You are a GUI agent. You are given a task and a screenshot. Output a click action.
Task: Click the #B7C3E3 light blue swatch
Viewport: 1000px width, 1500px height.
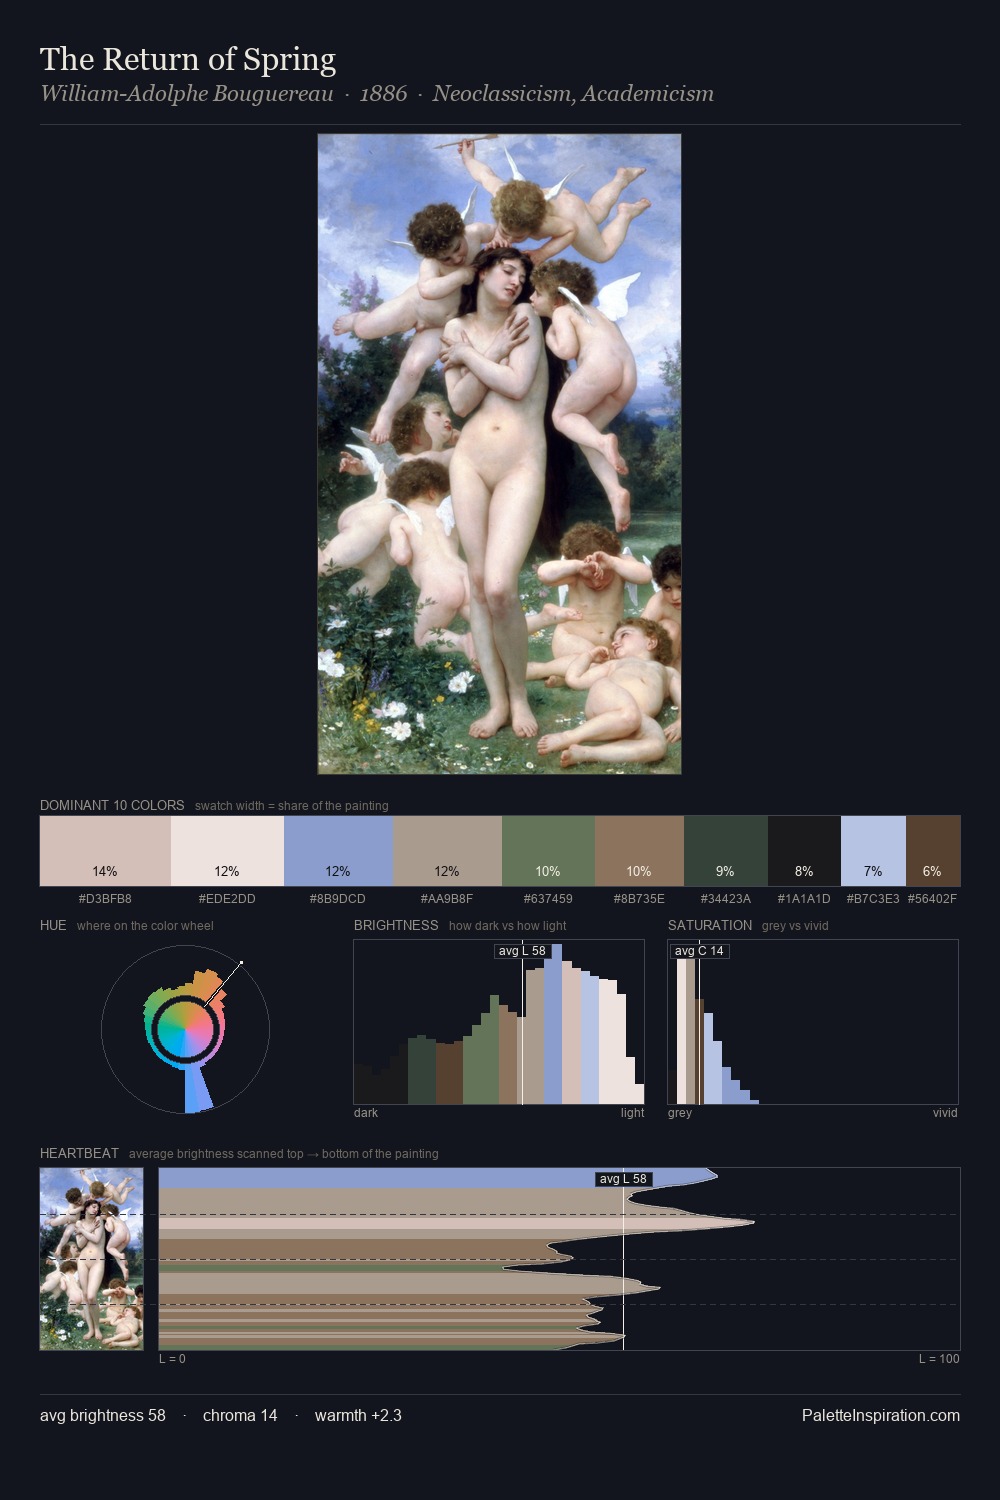point(873,851)
